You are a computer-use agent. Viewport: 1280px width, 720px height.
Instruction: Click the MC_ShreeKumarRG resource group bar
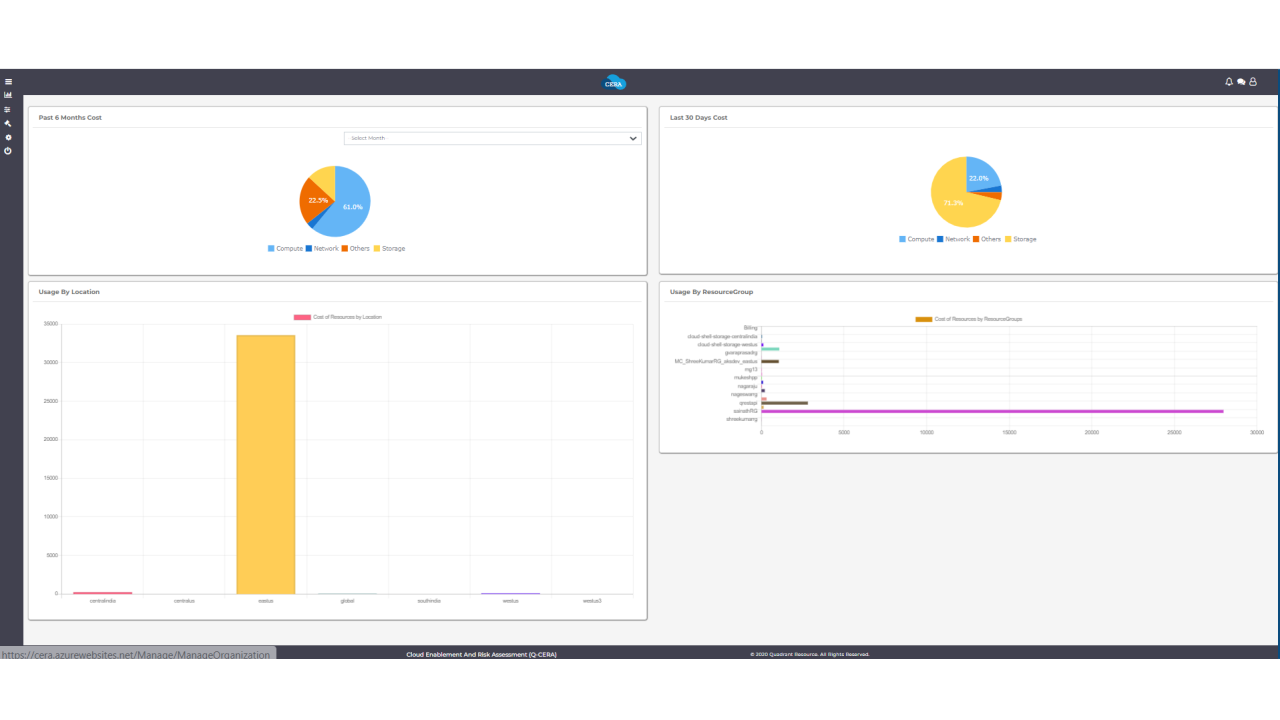tap(770, 361)
